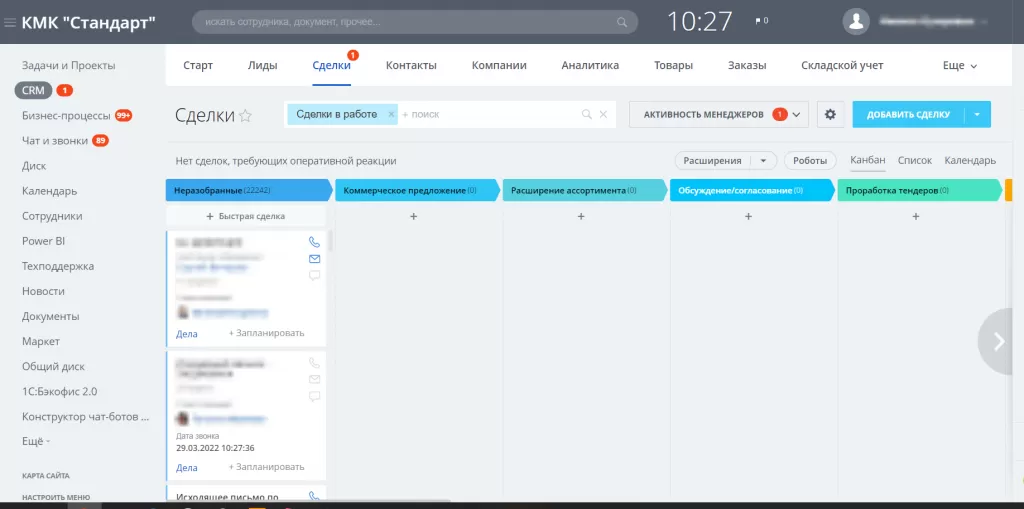Open the arrow next to Добавить сделку

tap(977, 114)
